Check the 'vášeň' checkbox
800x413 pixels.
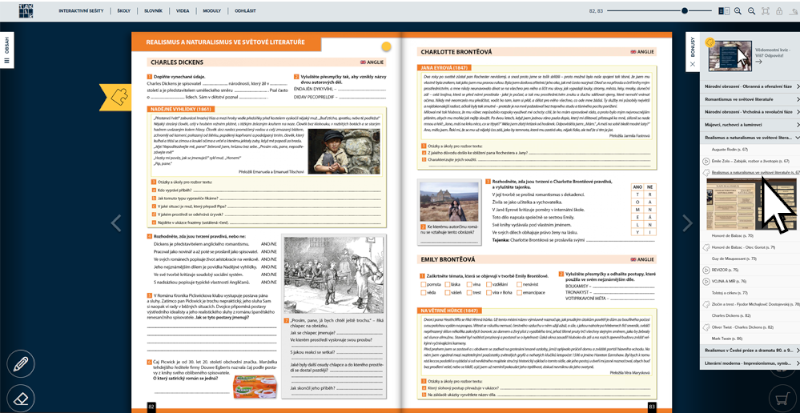(x=447, y=293)
